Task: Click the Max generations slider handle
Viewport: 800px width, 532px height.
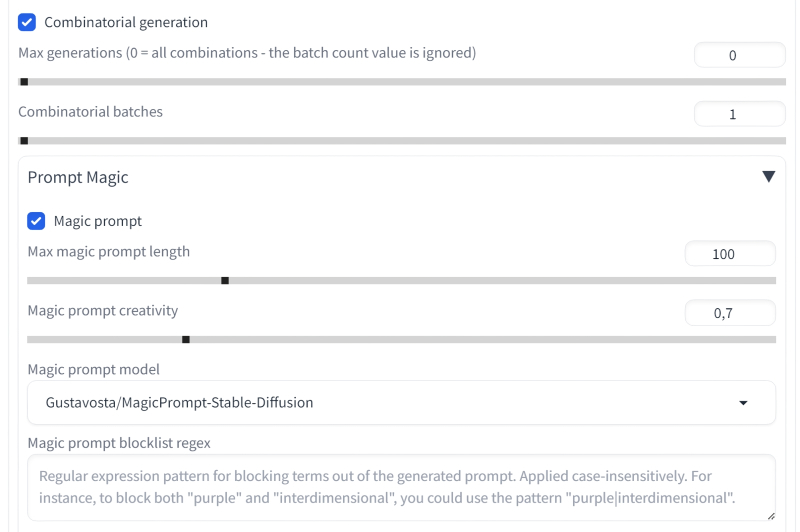Action: (x=24, y=82)
